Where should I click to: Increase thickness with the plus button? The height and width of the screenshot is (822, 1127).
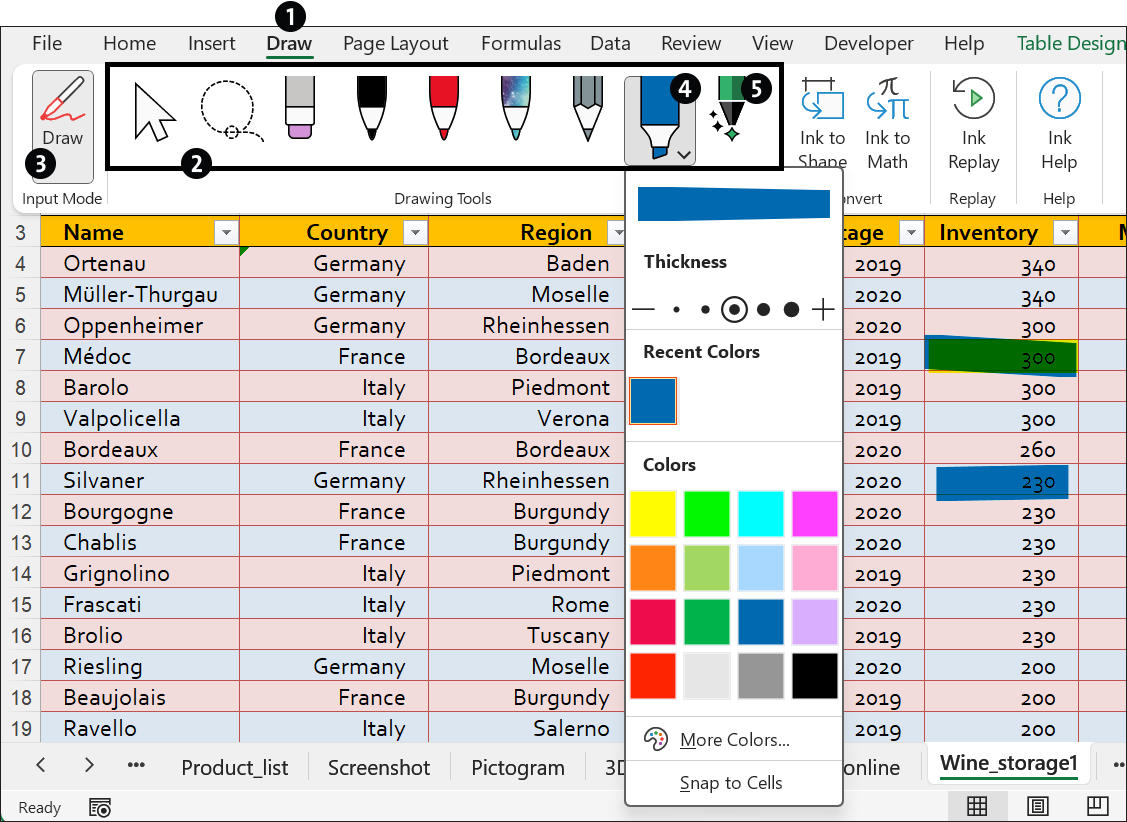click(x=822, y=310)
